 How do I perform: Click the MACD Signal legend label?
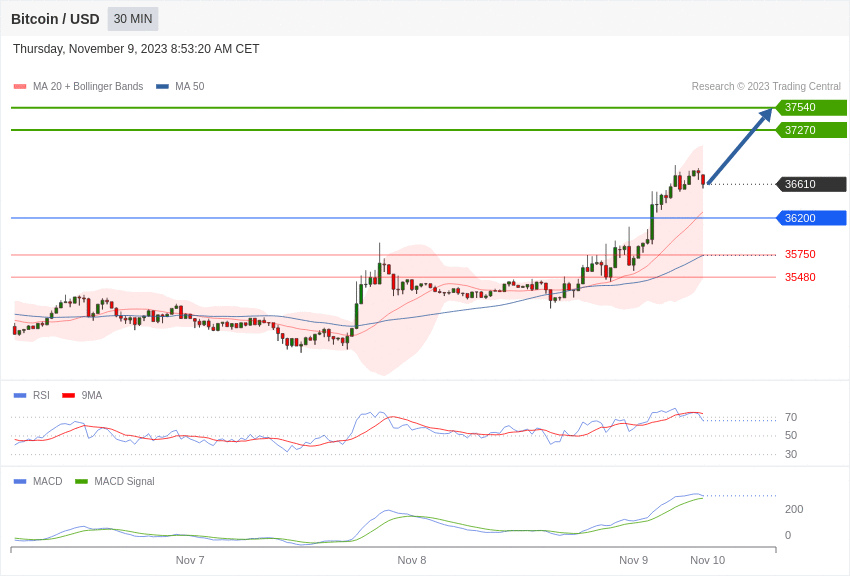[124, 481]
